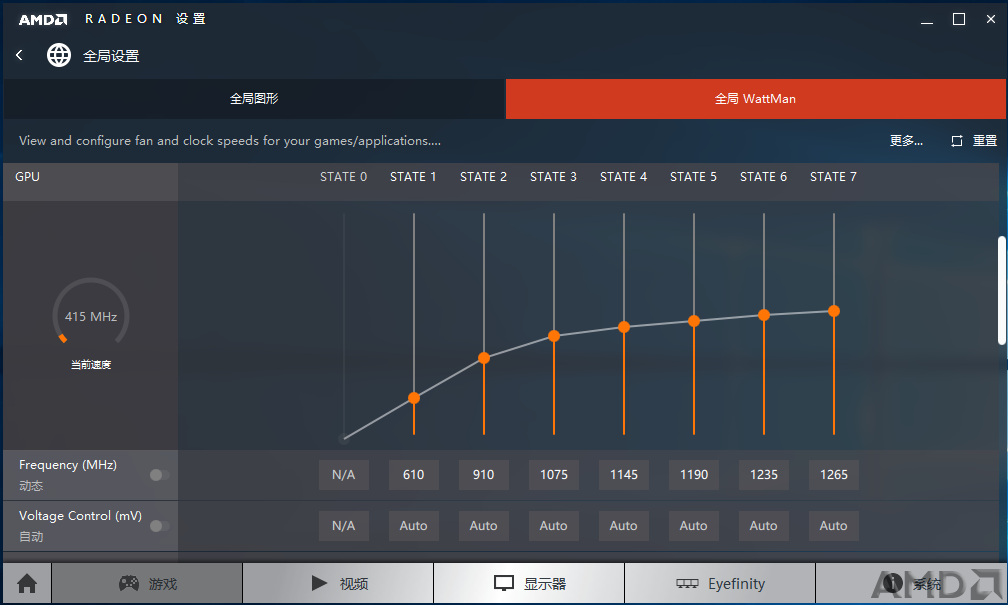The image size is (1008, 605).
Task: Click the Frequency (MHz) row label
Action: [68, 465]
